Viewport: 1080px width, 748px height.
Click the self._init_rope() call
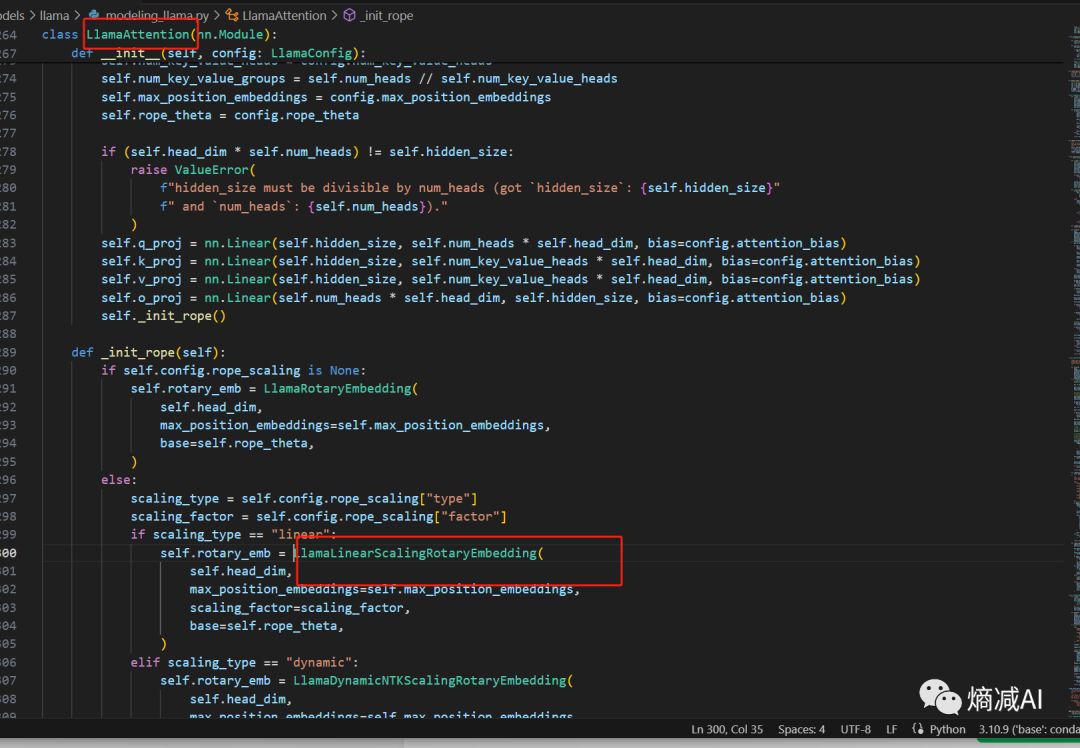(x=163, y=315)
